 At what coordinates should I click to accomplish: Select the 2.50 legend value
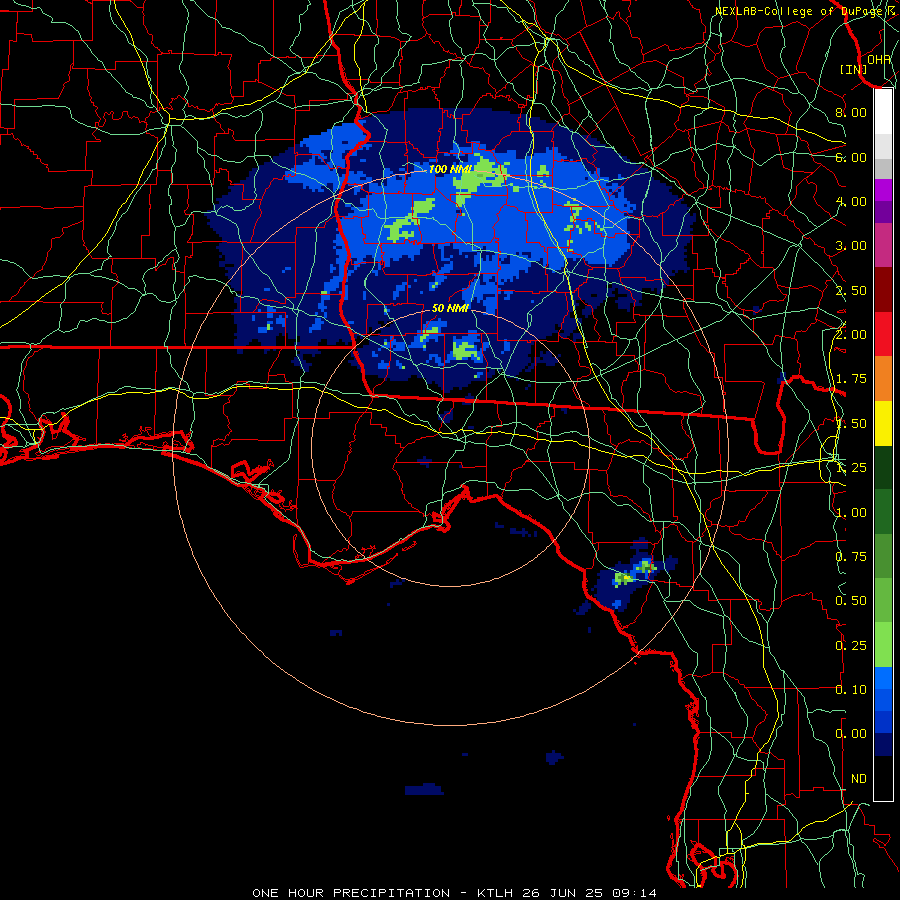point(851,290)
